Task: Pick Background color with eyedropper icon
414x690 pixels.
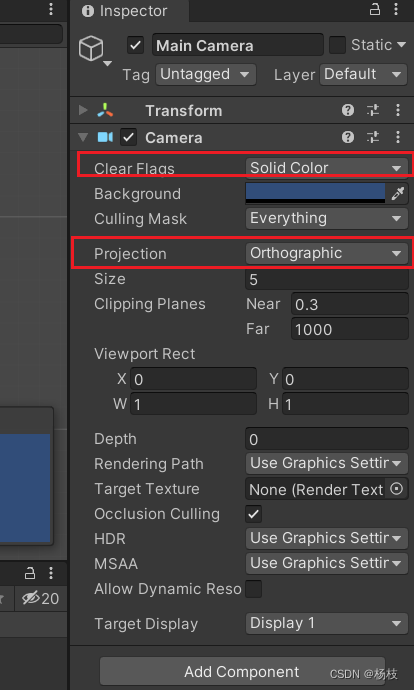Action: coord(397,193)
